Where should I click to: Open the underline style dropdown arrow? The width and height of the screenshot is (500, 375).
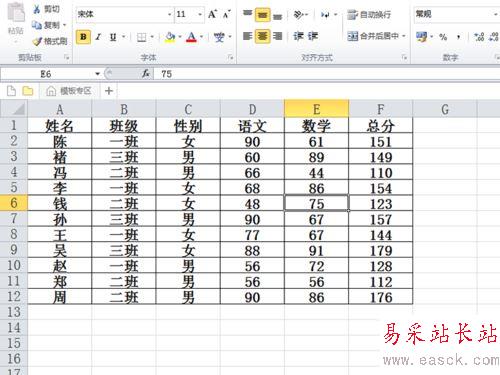click(124, 37)
